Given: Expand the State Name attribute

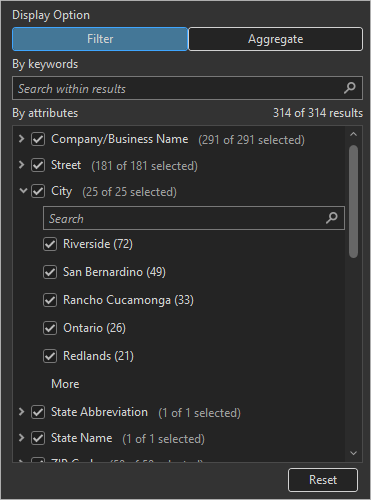Looking at the screenshot, I should [x=22, y=438].
